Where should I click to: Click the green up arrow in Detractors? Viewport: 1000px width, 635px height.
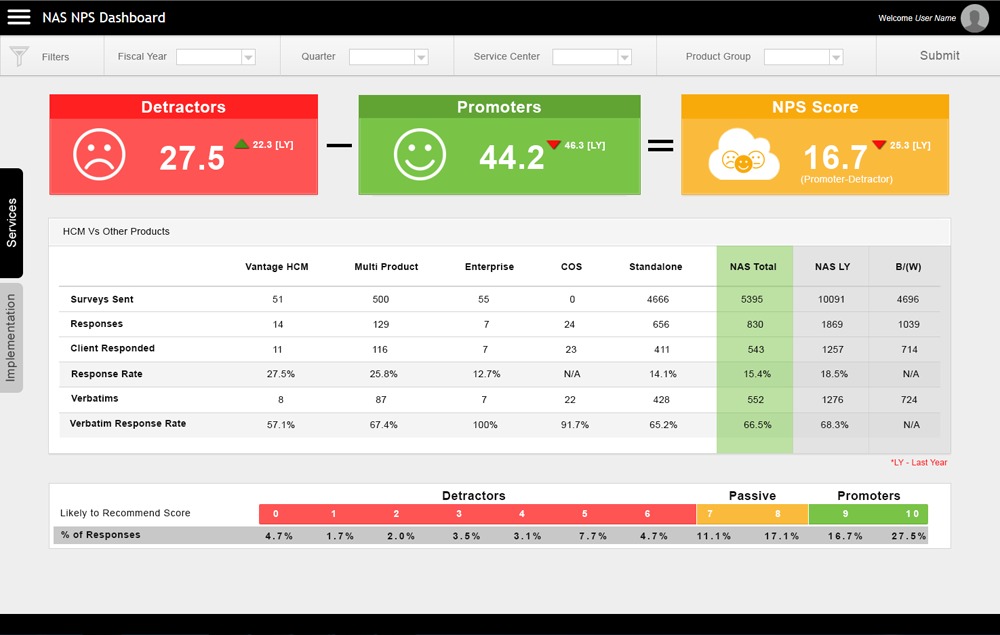pyautogui.click(x=241, y=144)
